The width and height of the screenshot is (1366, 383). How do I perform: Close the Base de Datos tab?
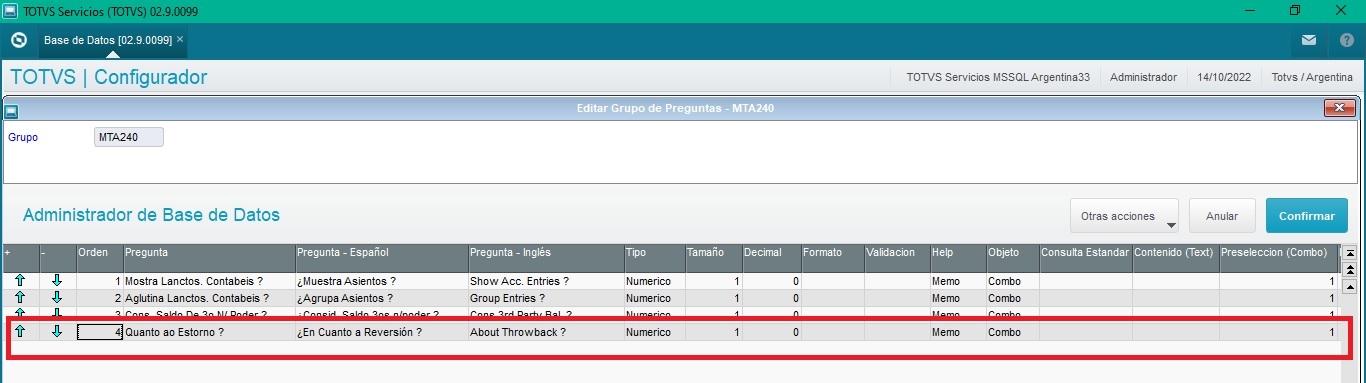point(180,40)
